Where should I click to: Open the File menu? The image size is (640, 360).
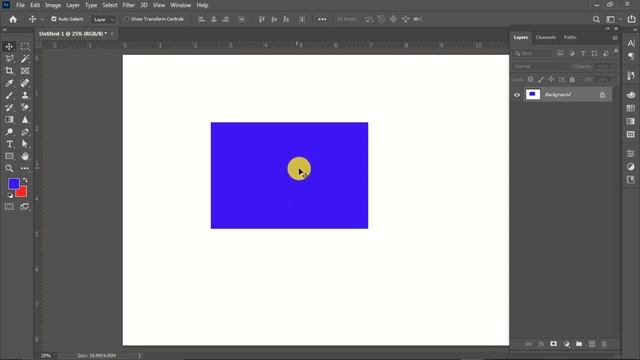pyautogui.click(x=20, y=5)
